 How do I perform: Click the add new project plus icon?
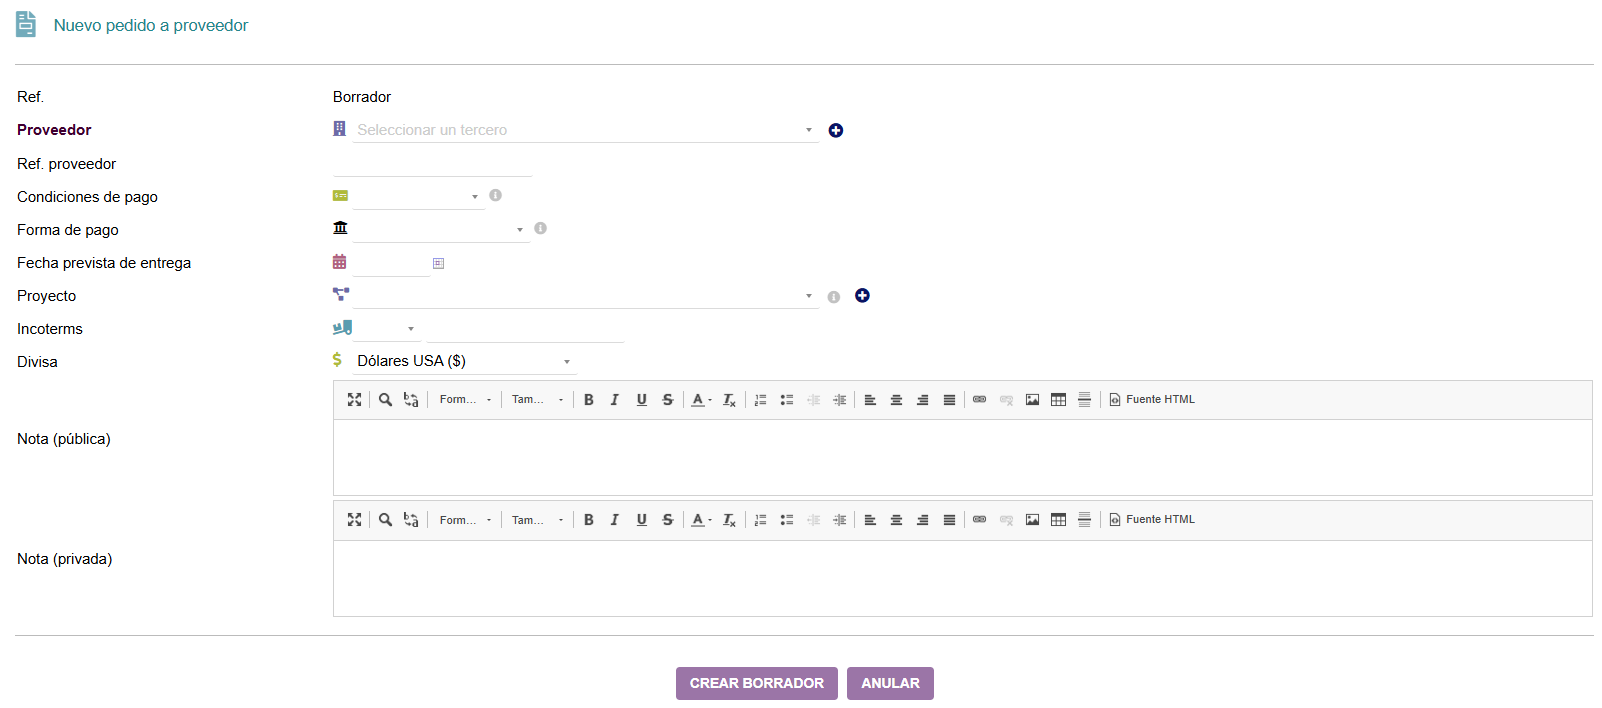[862, 296]
